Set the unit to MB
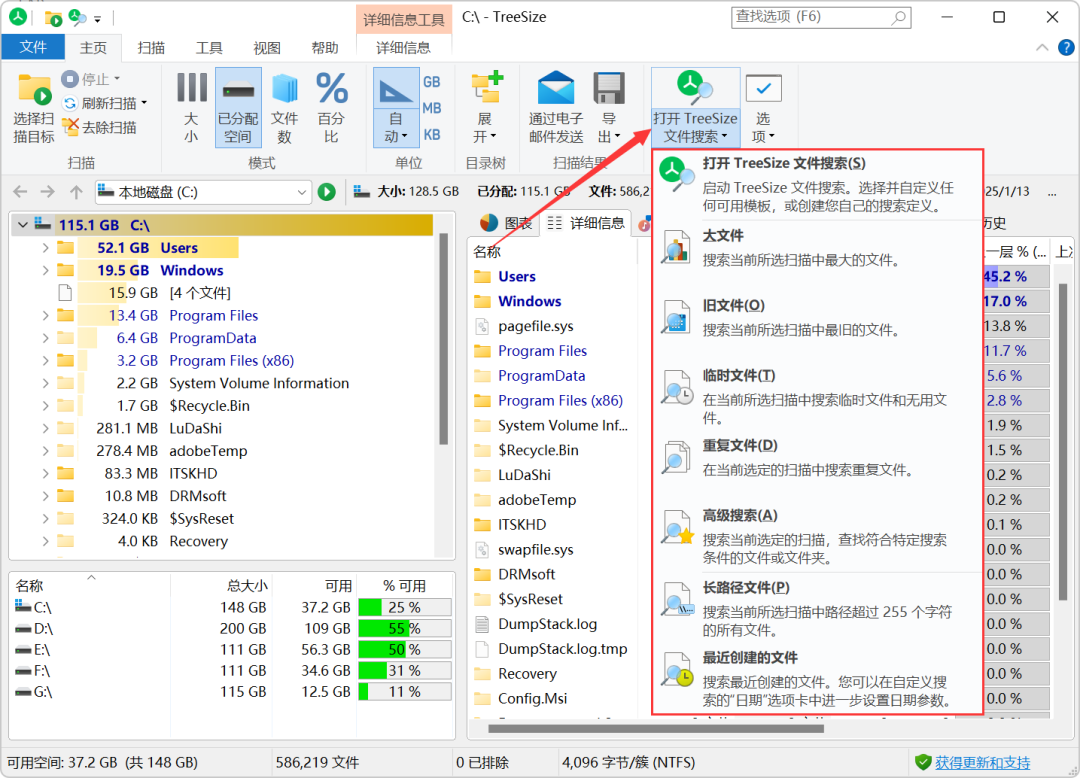Image resolution: width=1080 pixels, height=778 pixels. tap(432, 108)
